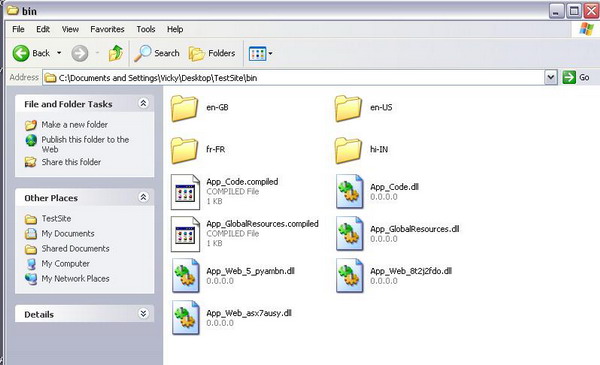Open My Documents link
The height and width of the screenshot is (365, 600).
pos(68,233)
